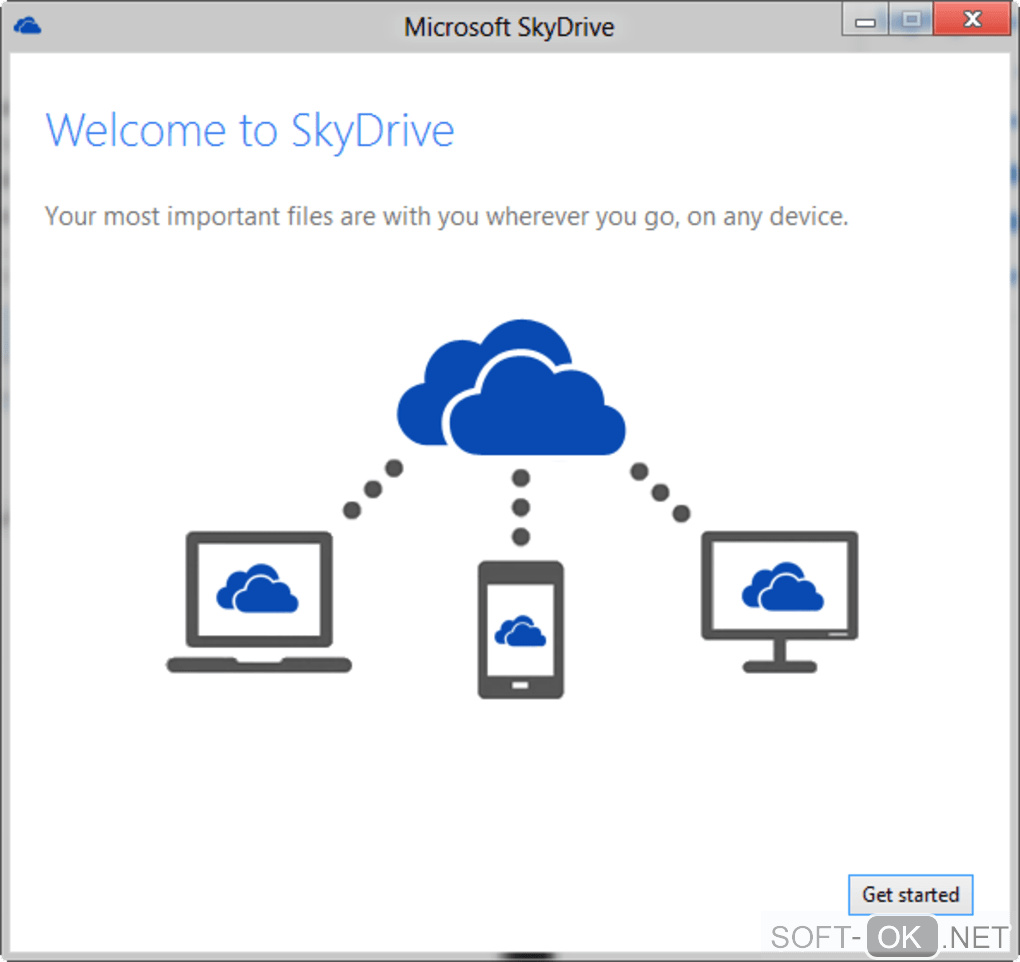Click the disabled maximize button

[x=911, y=20]
